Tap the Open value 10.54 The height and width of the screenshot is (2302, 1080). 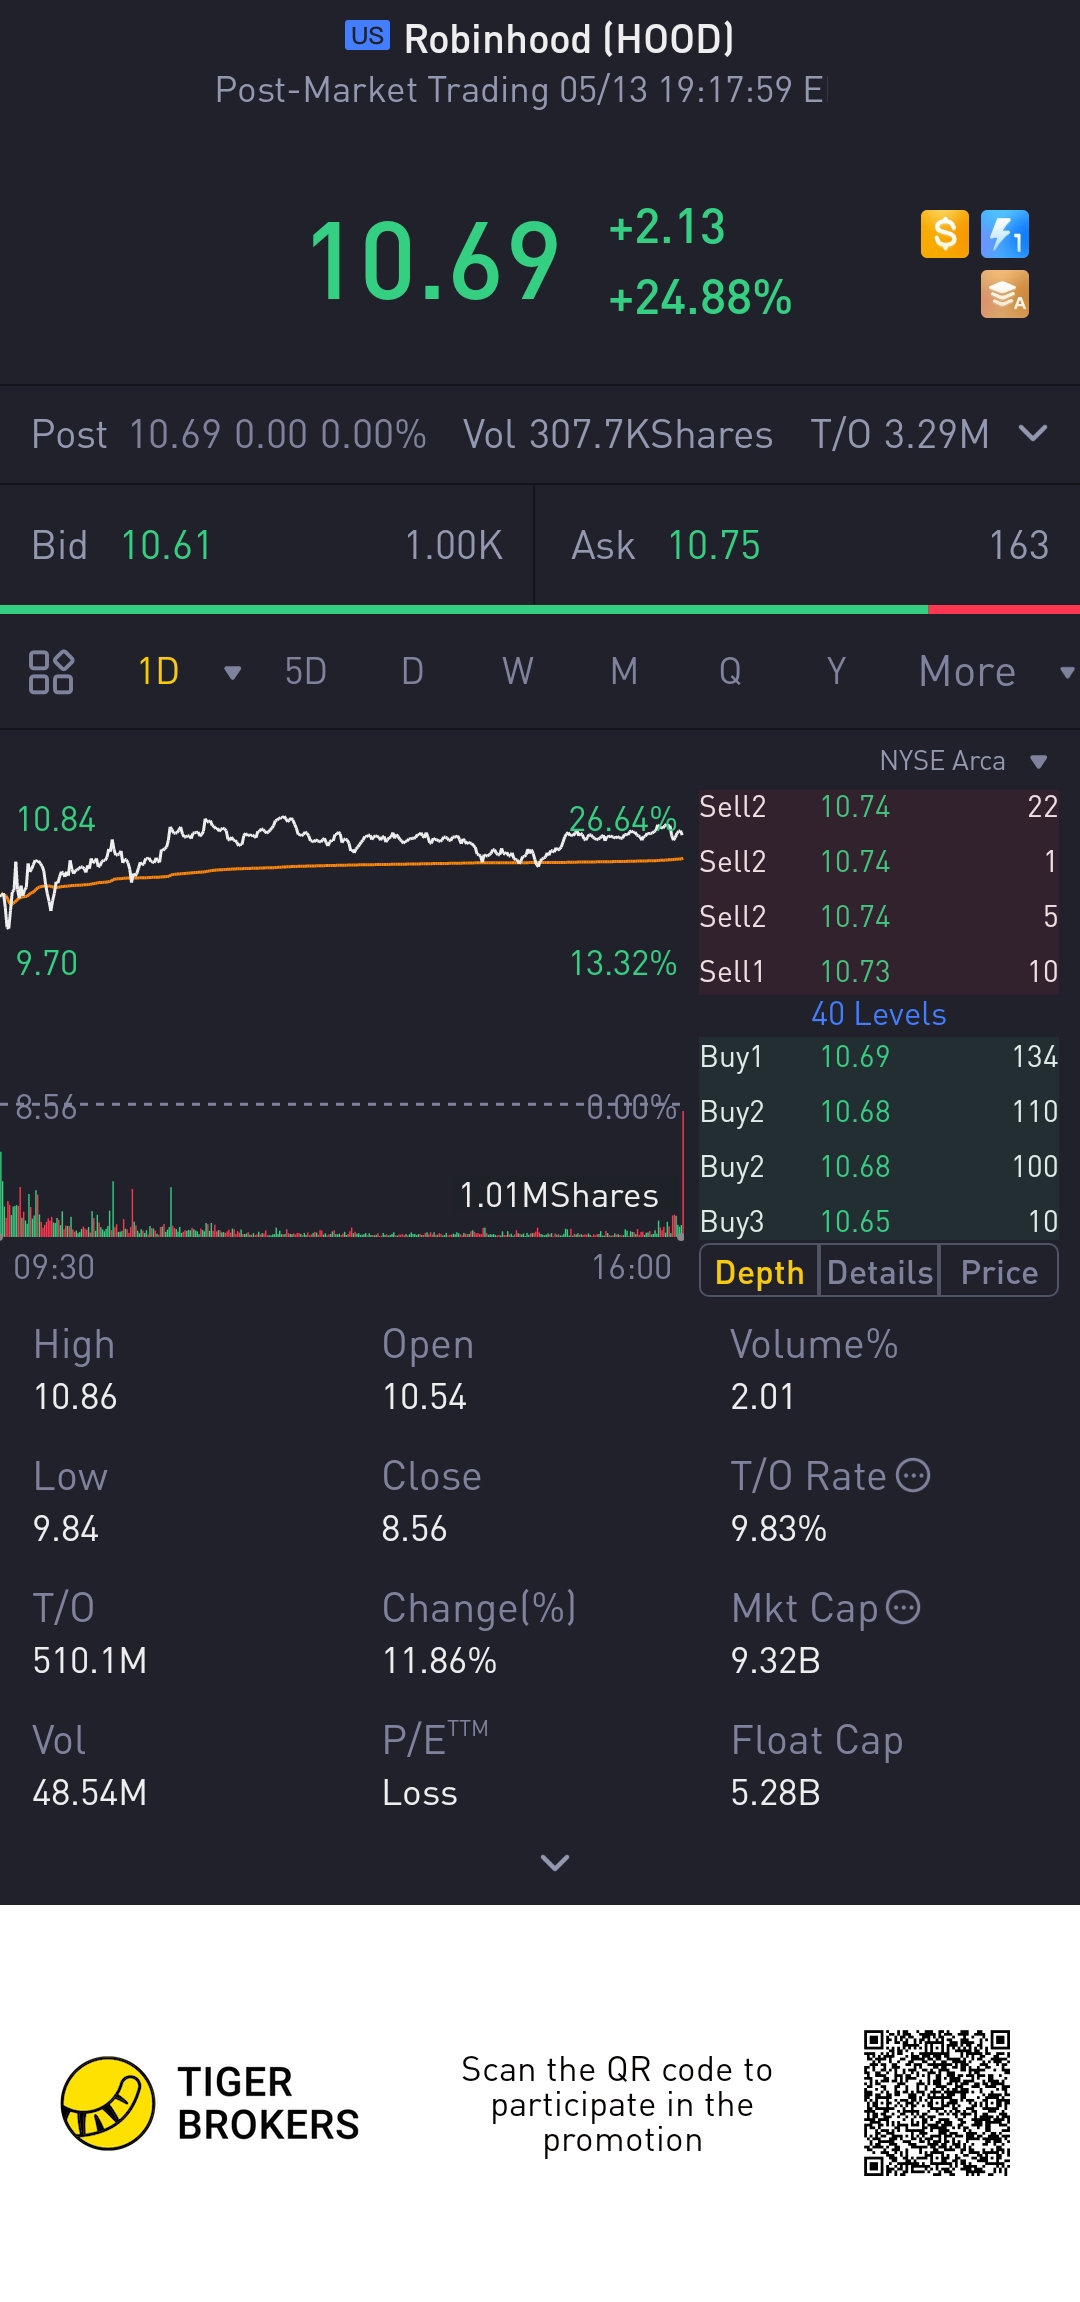pos(424,1397)
